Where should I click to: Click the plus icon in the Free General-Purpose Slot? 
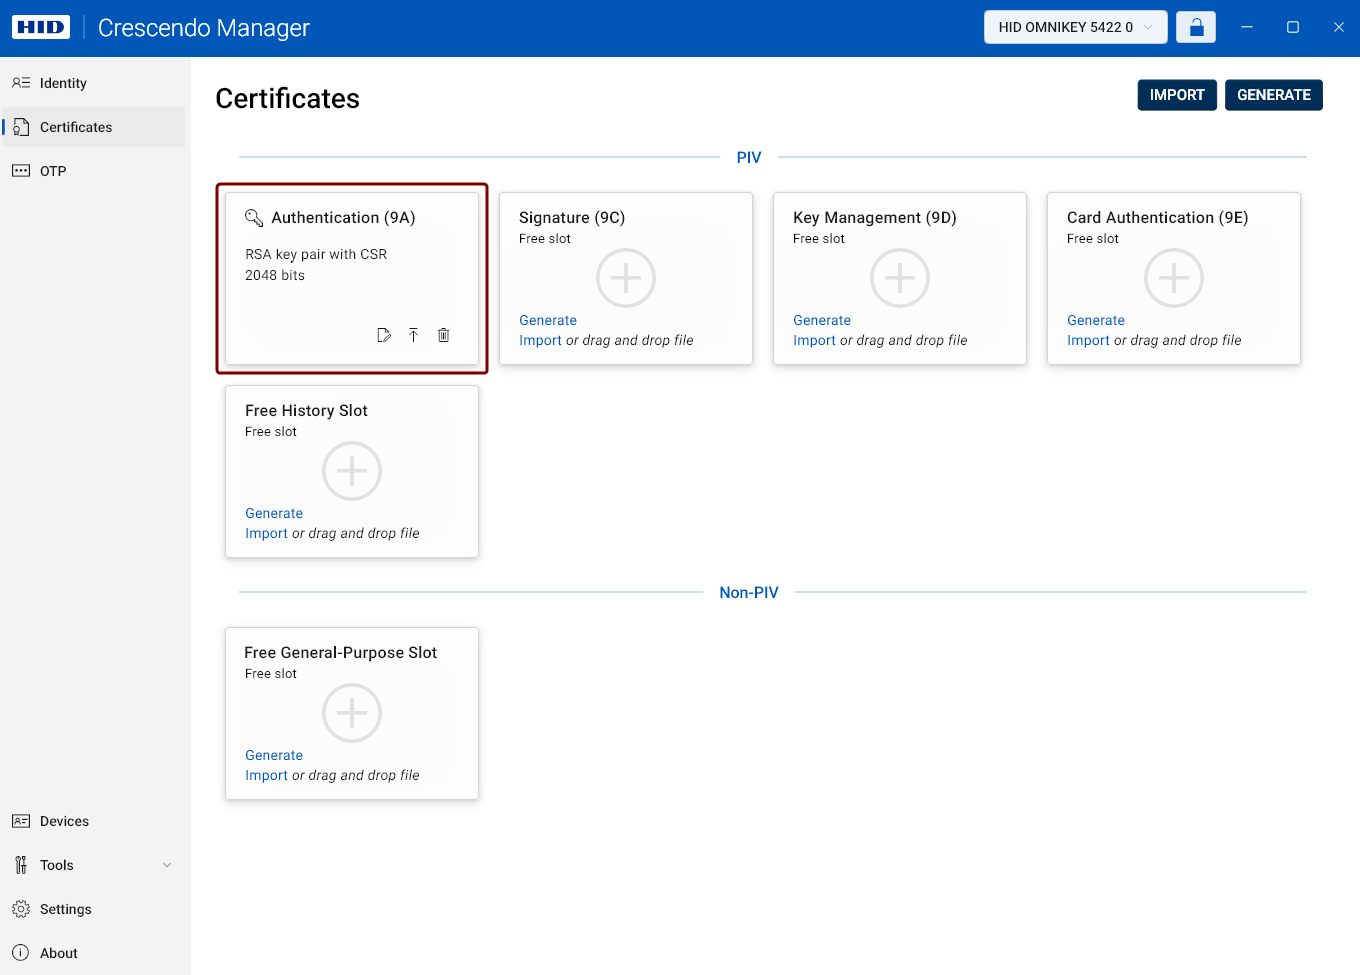click(x=352, y=713)
